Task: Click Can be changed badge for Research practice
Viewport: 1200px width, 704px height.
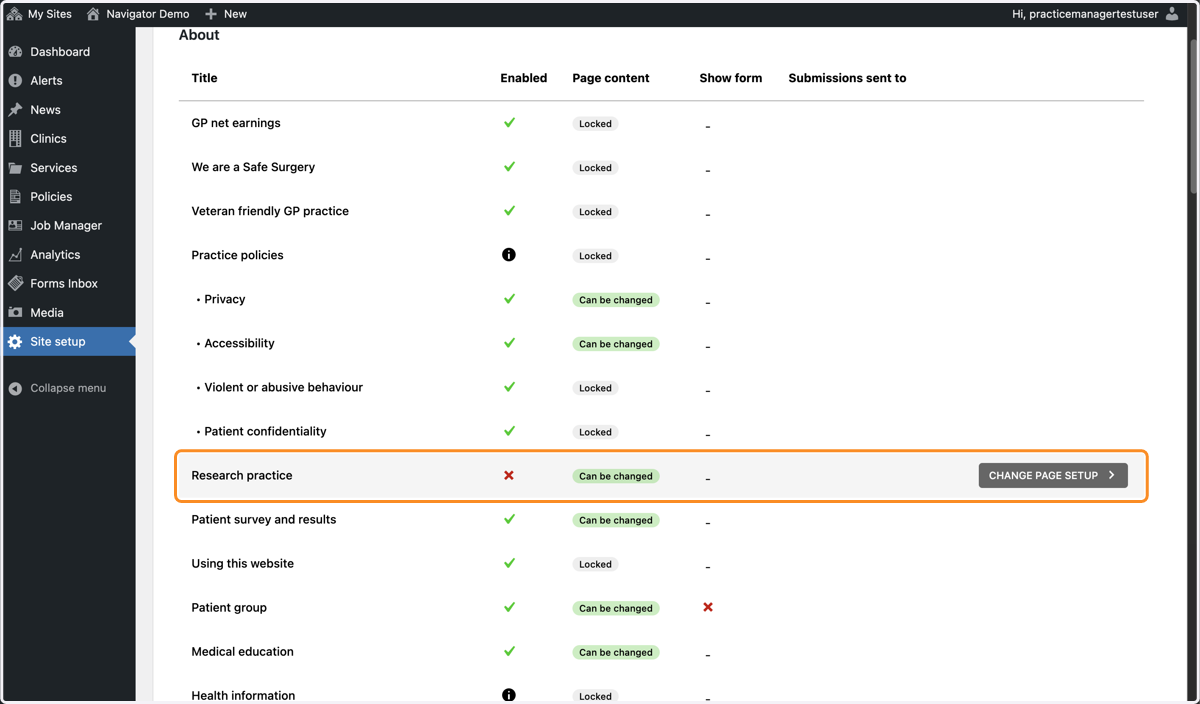Action: pos(616,476)
